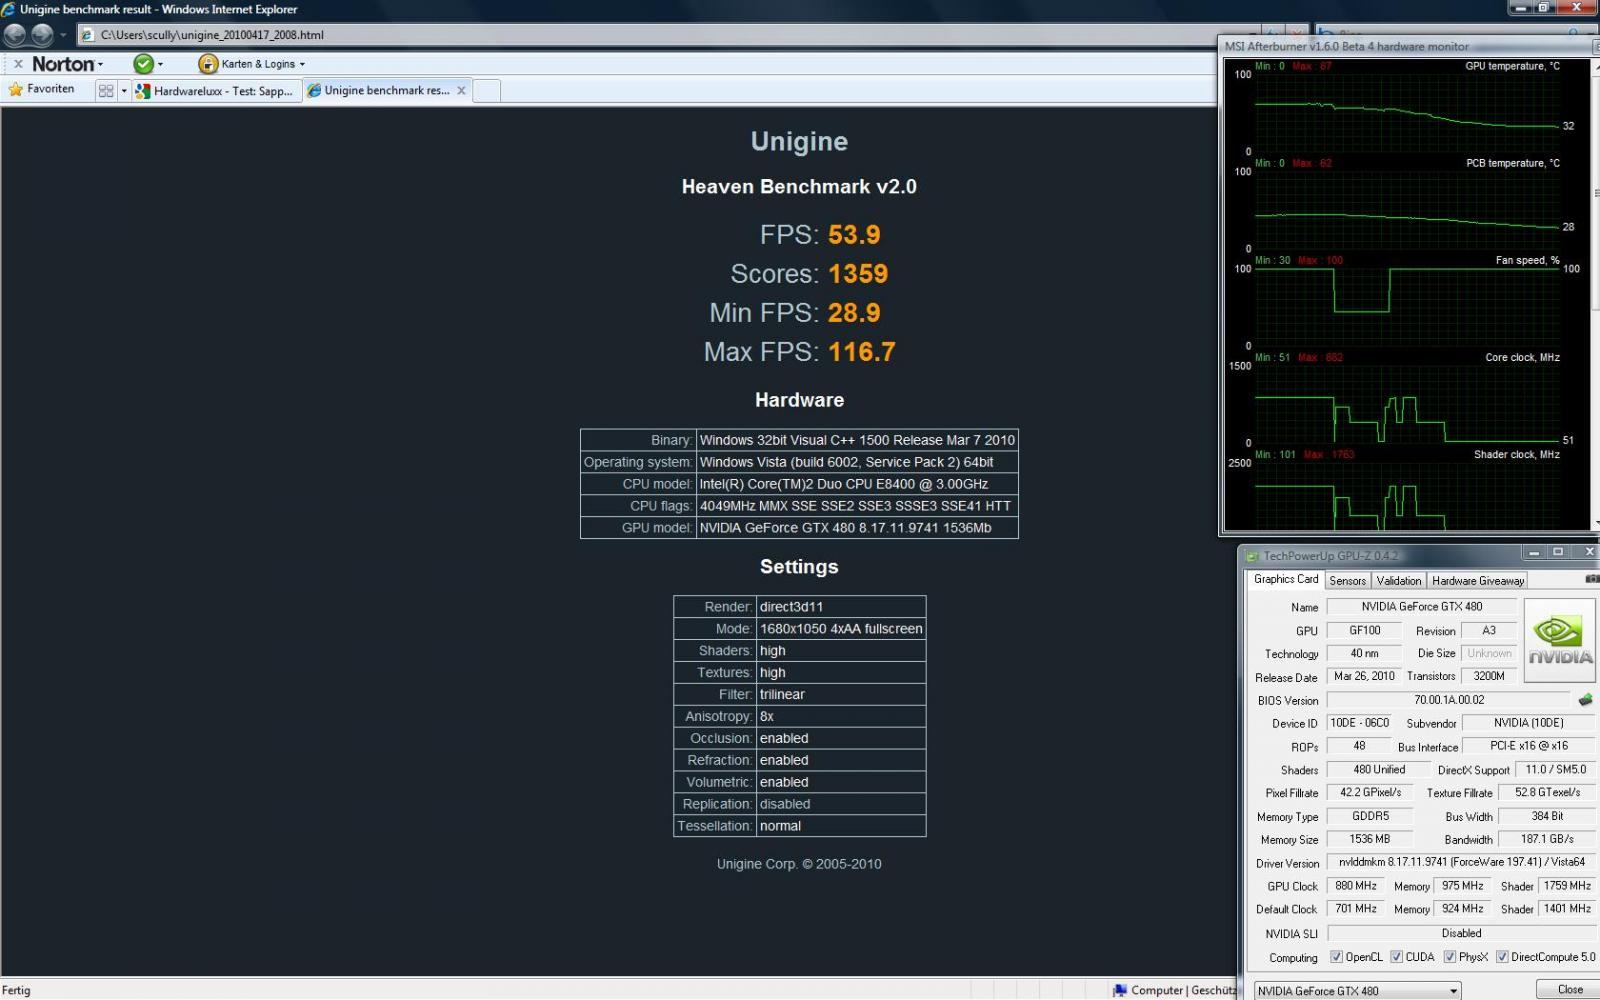Screen dimensions: 1600x1000
Task: Click the IE logo in title bar
Action: point(8,9)
